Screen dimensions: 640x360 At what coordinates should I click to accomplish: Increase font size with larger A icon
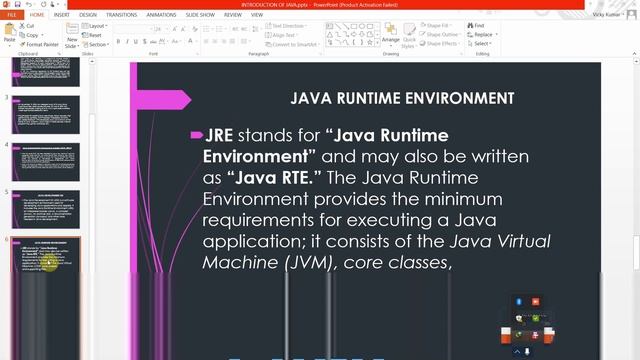[175, 29]
